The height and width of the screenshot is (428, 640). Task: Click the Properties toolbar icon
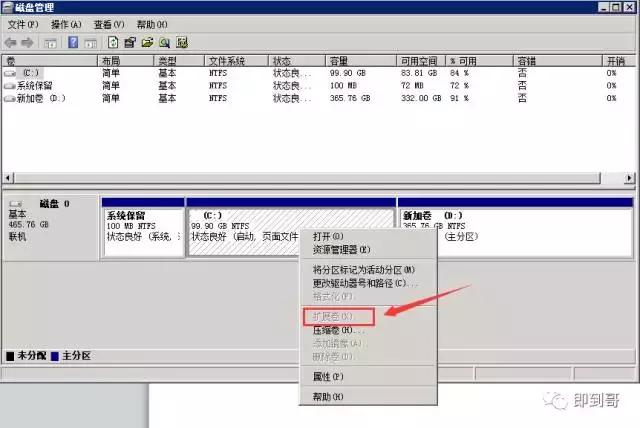[x=130, y=42]
